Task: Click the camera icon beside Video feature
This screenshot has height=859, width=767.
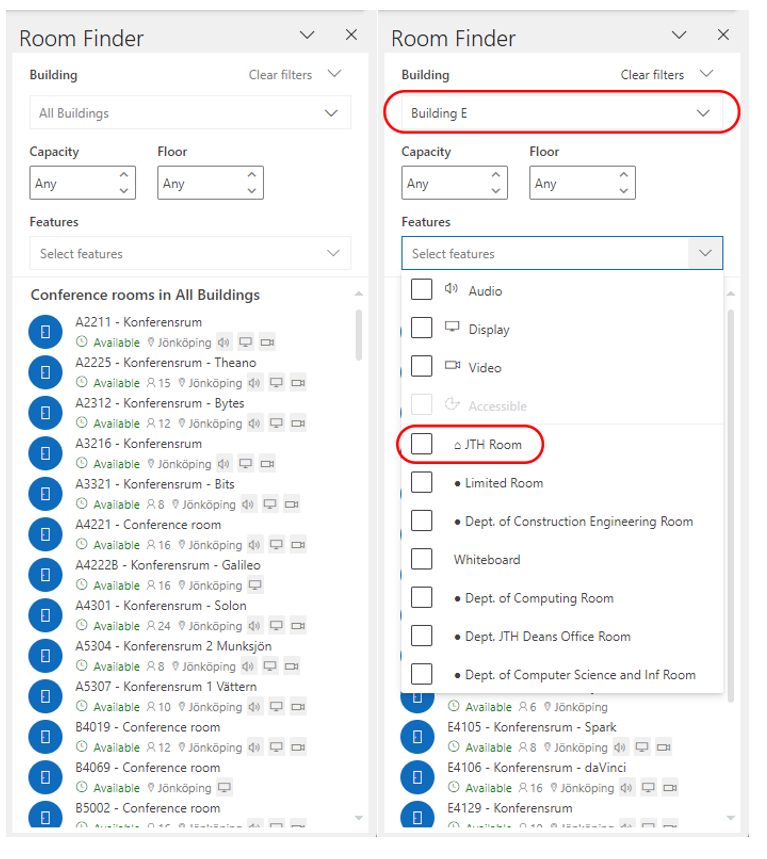Action: click(x=452, y=367)
